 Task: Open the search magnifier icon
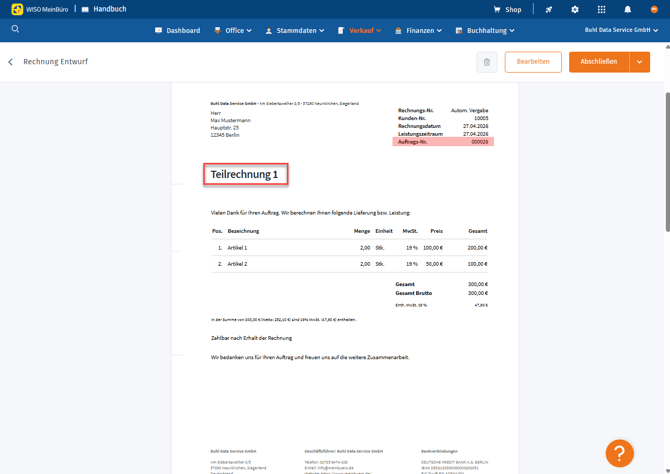[15, 30]
